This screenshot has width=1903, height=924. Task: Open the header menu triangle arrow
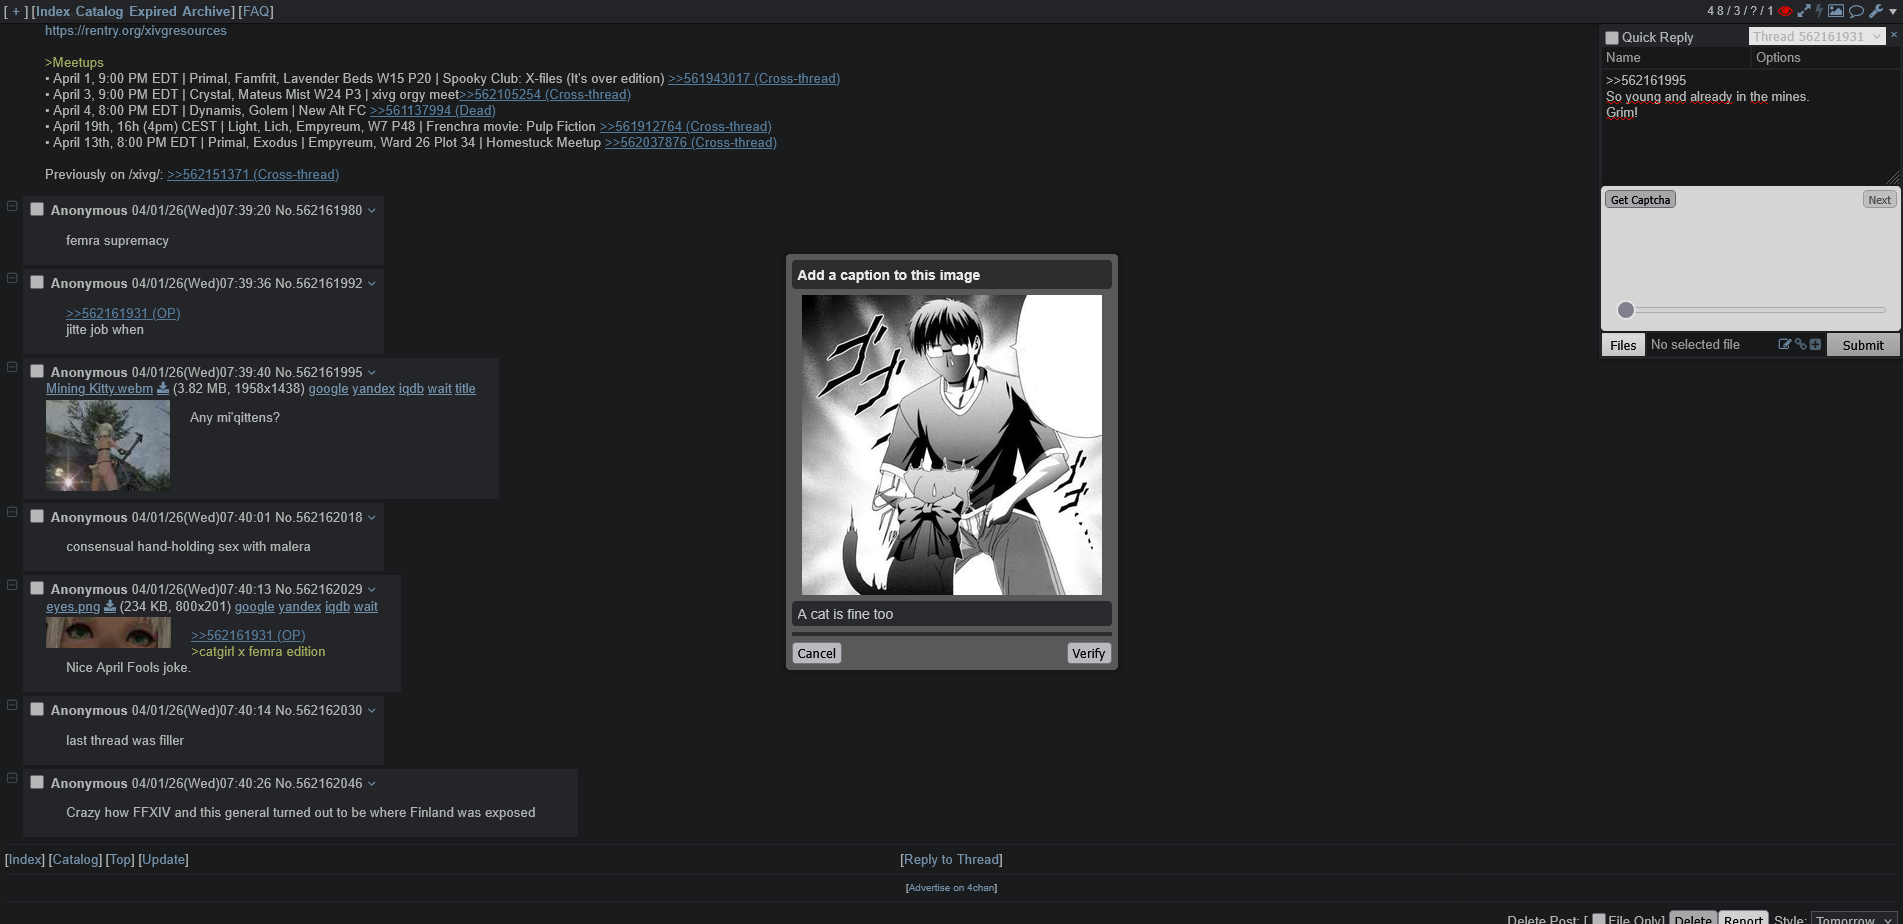click(1893, 12)
